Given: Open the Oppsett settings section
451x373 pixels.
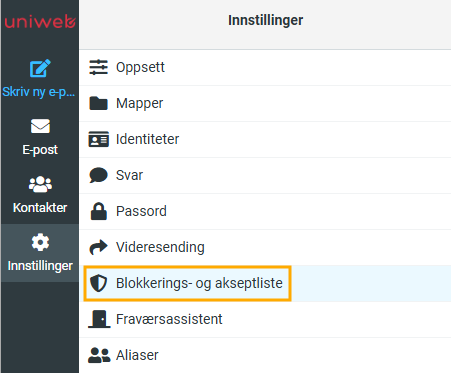Looking at the screenshot, I should (265, 67).
